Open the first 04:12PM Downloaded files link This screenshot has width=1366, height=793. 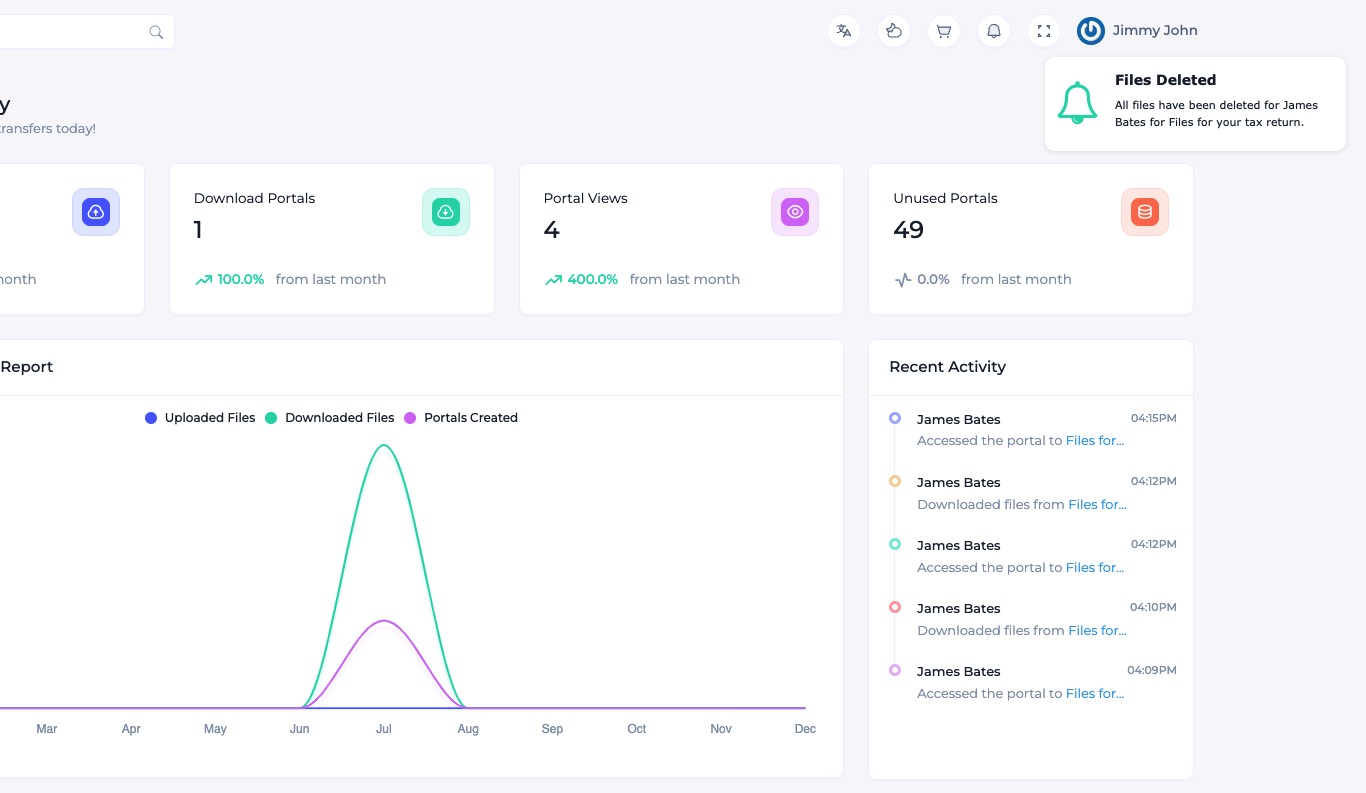click(x=1097, y=504)
